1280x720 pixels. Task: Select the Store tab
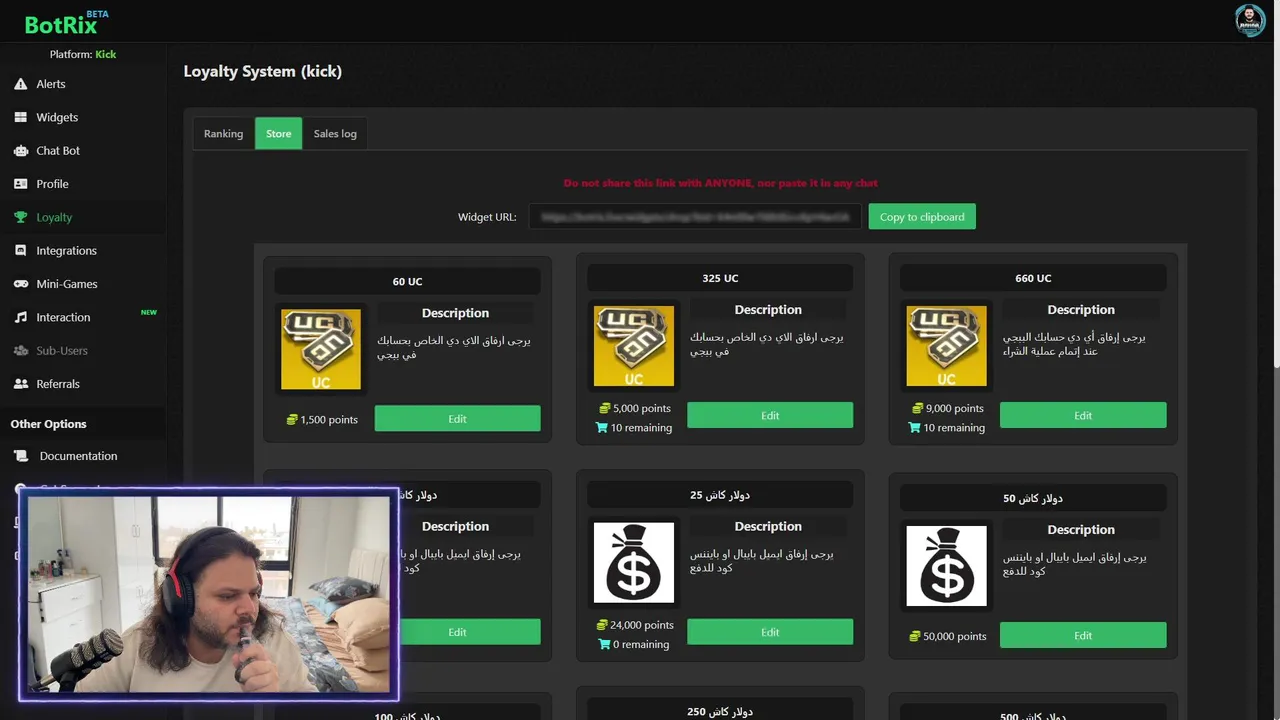(278, 134)
